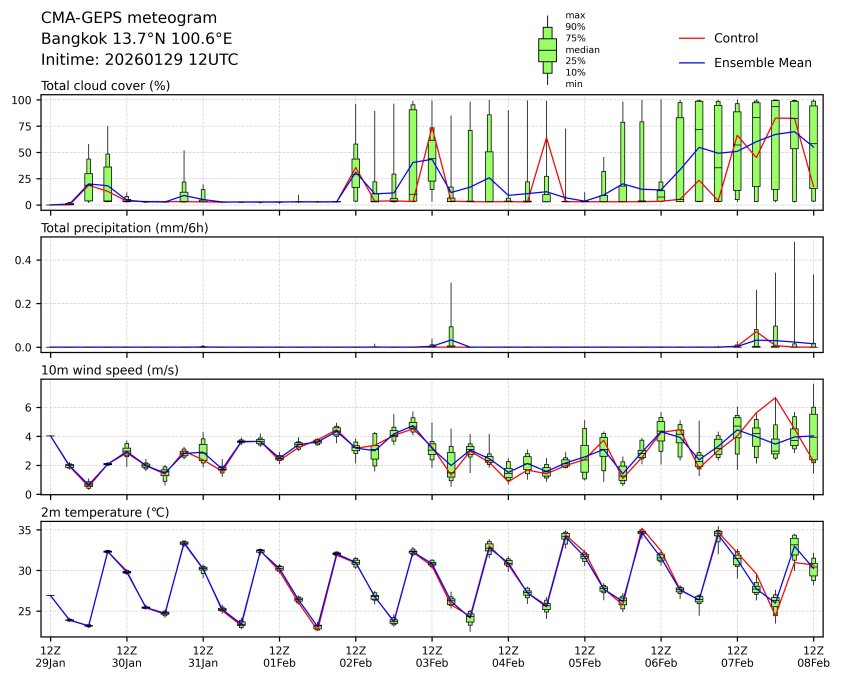841x680 pixels.
Task: Click the 12Z 08Feb time axis label
Action: pos(813,655)
